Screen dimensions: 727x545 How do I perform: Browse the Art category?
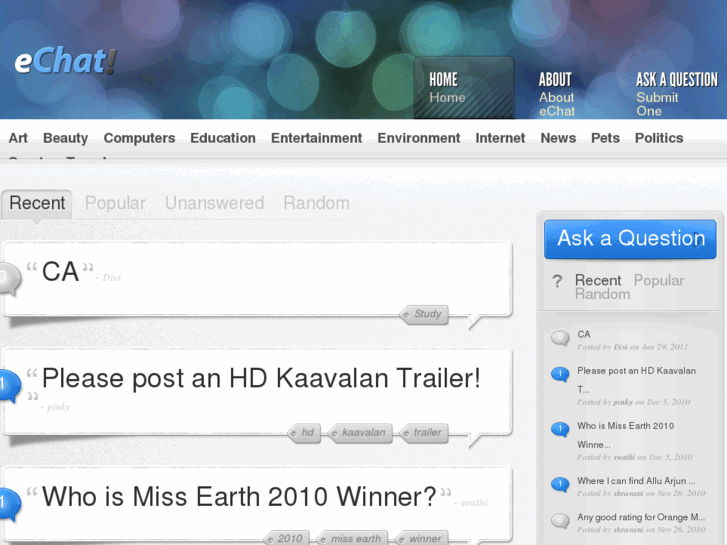[x=18, y=138]
